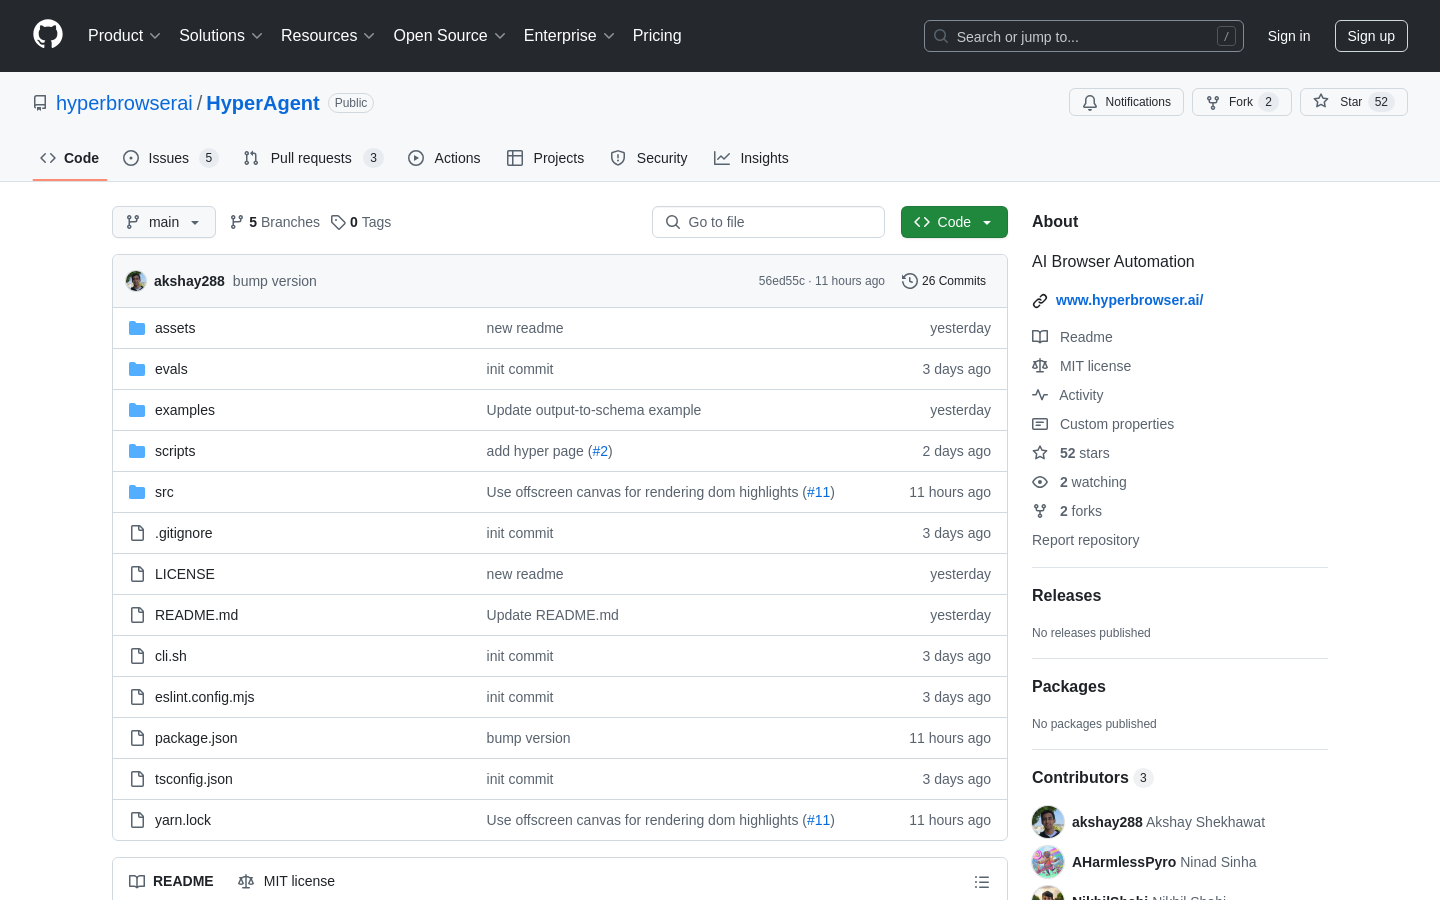Viewport: 1440px width, 900px height.
Task: Open www.hyperbrowser.ai website link
Action: click(x=1129, y=300)
